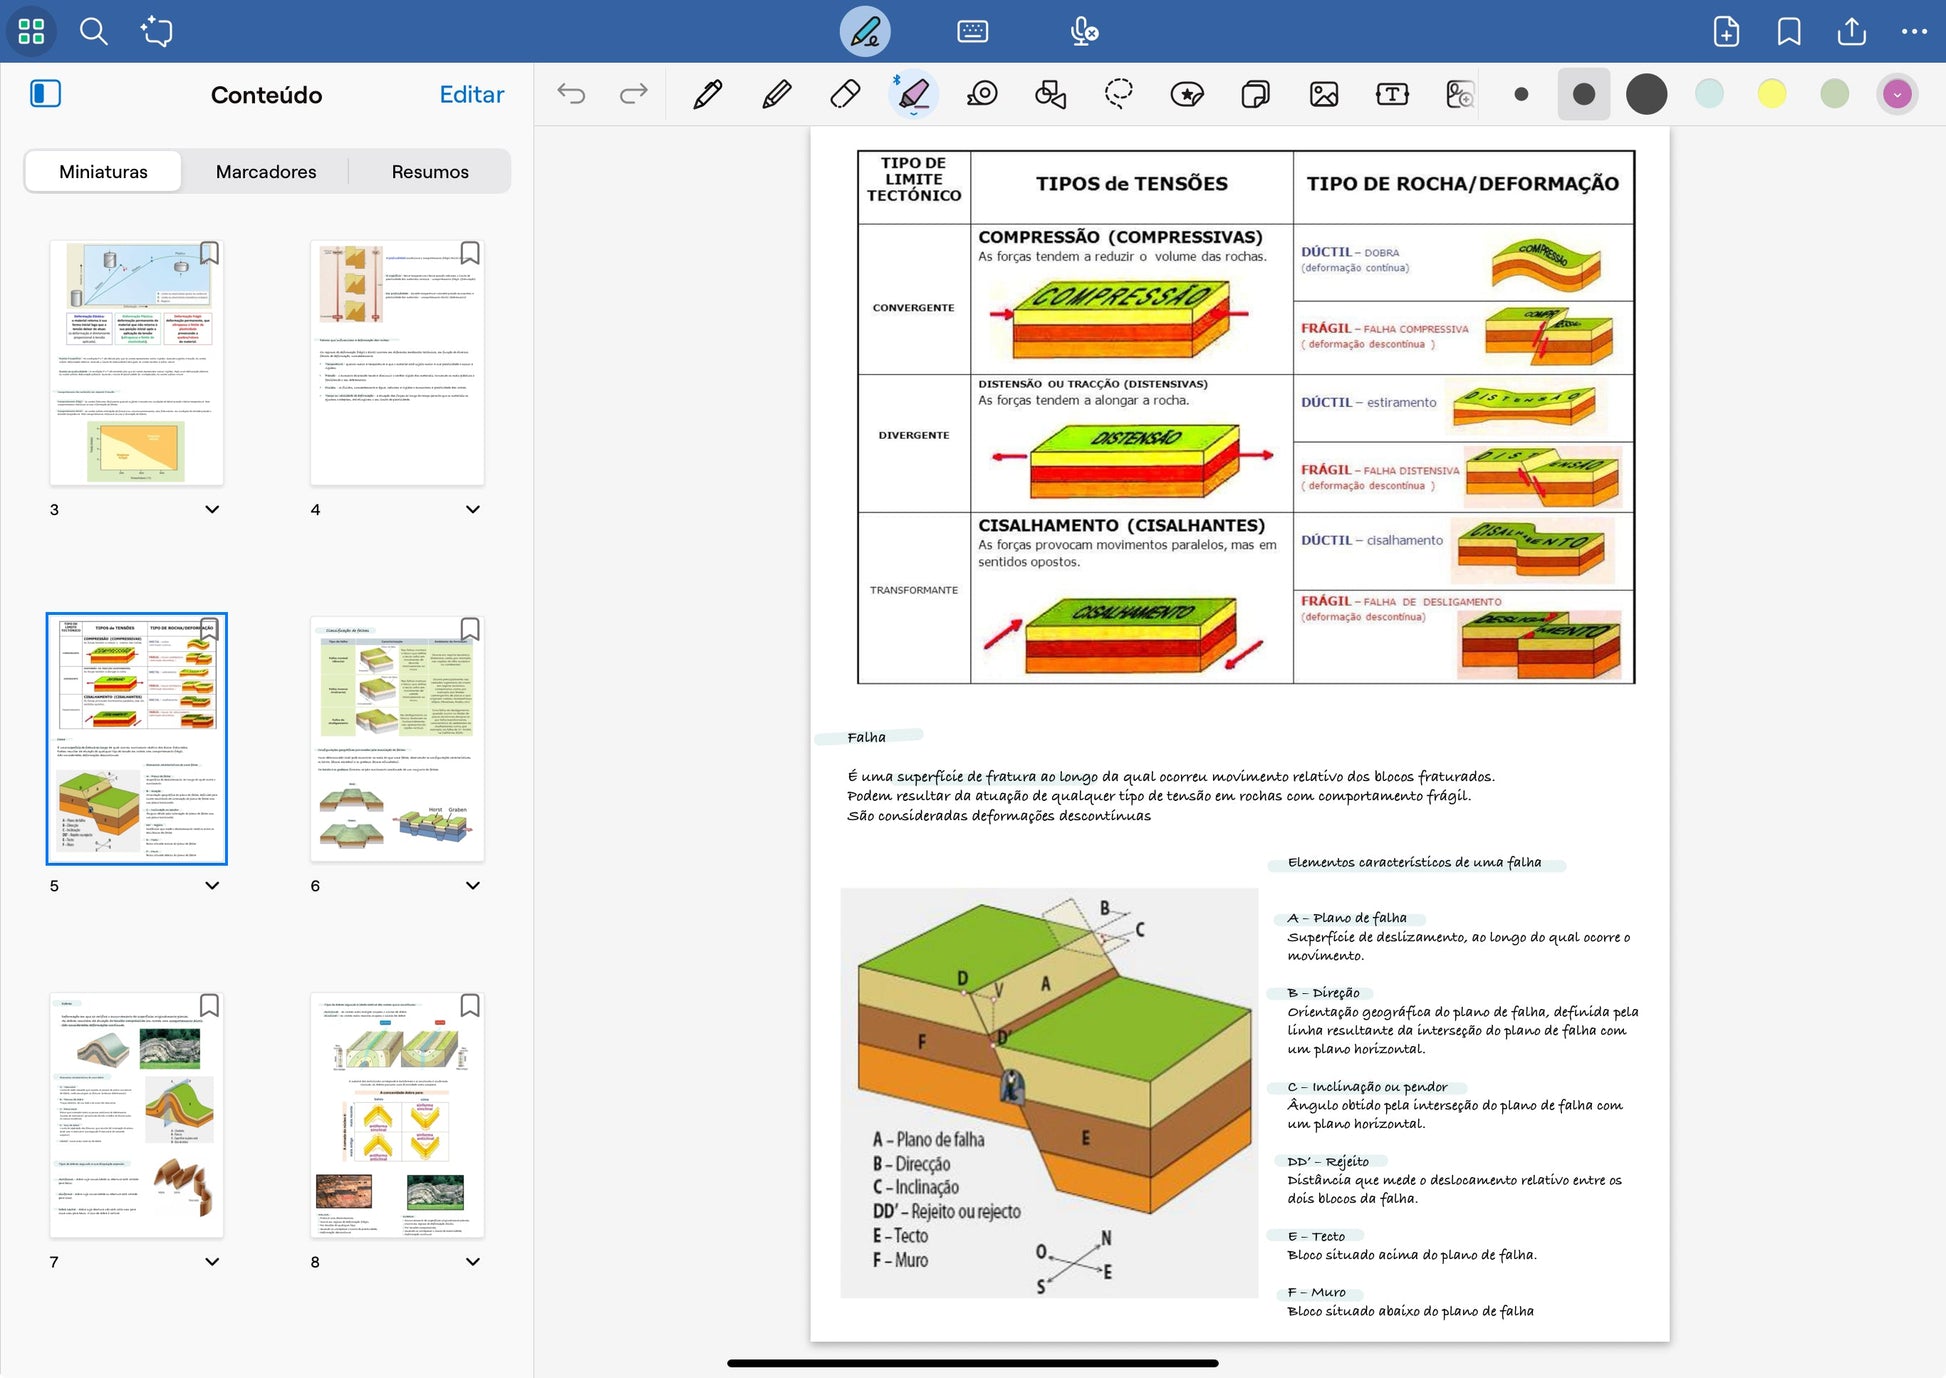
Task: Toggle bookmark on page 3 thumbnail
Action: click(x=209, y=253)
